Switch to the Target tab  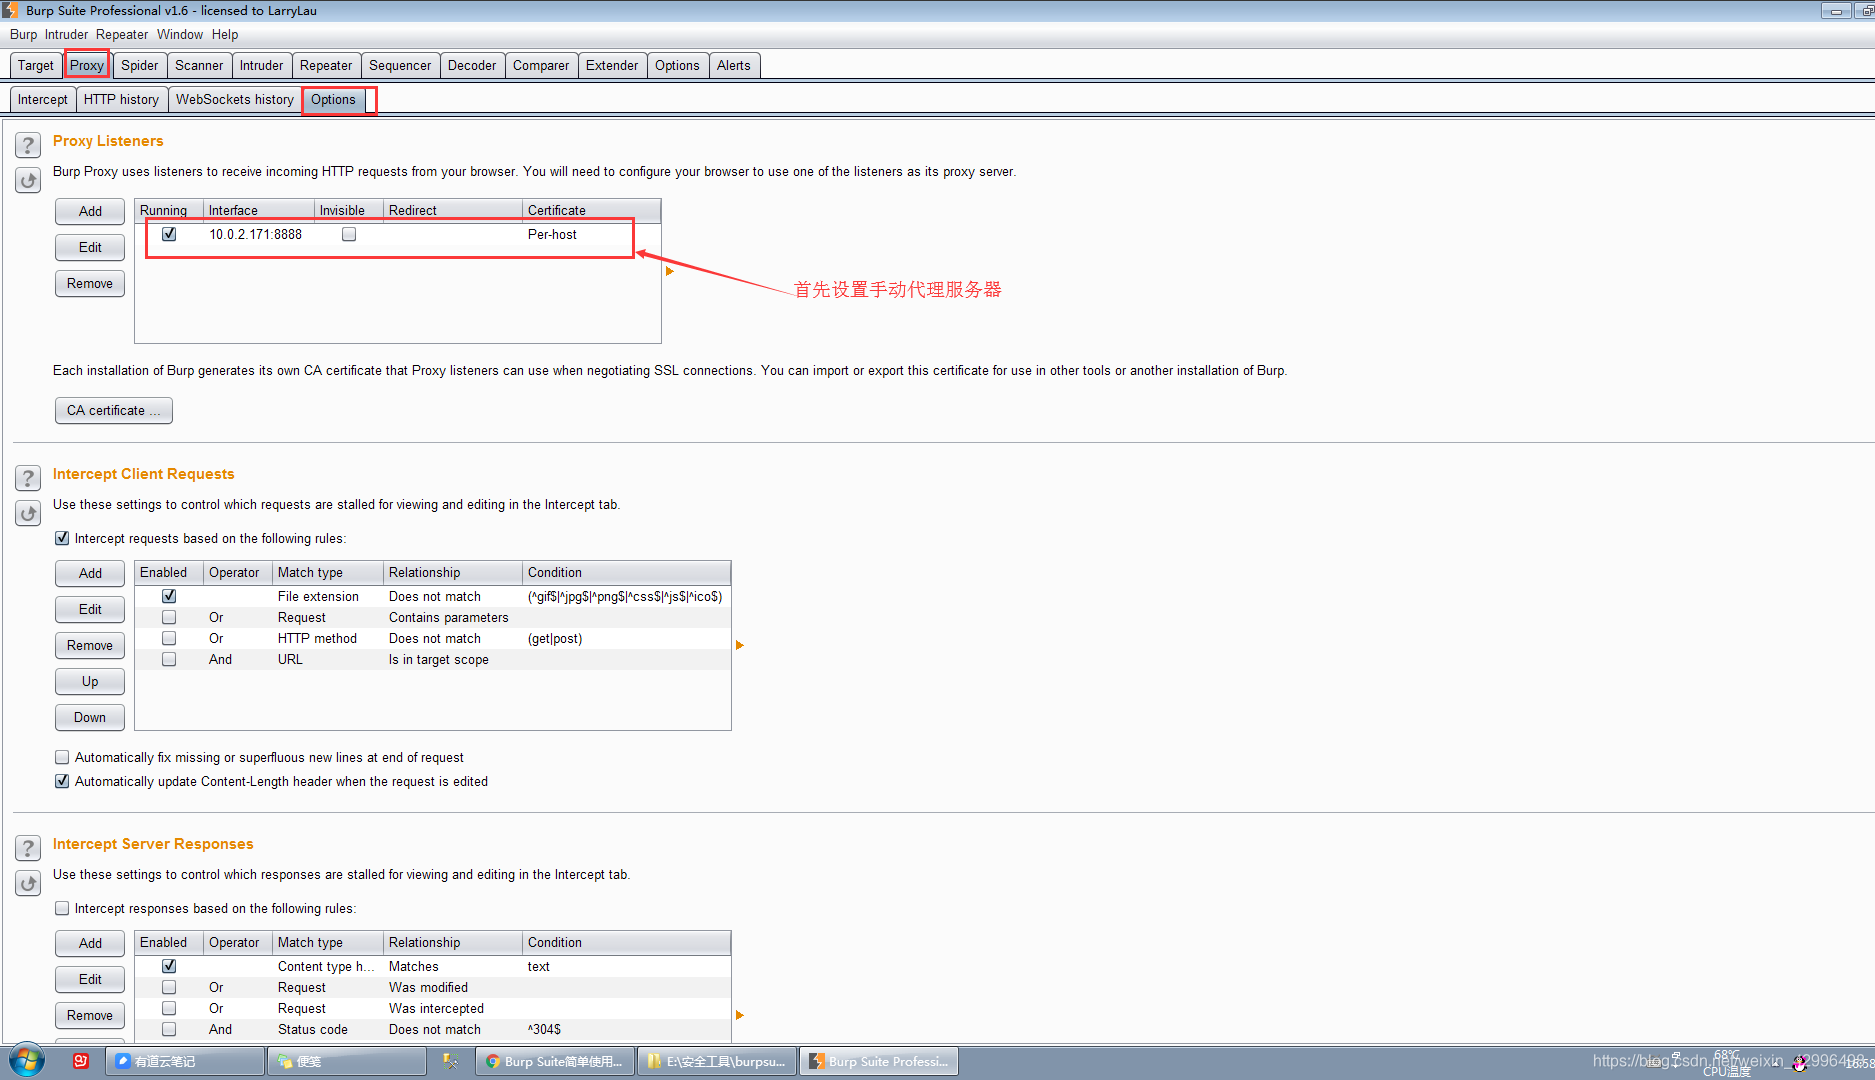pyautogui.click(x=36, y=65)
